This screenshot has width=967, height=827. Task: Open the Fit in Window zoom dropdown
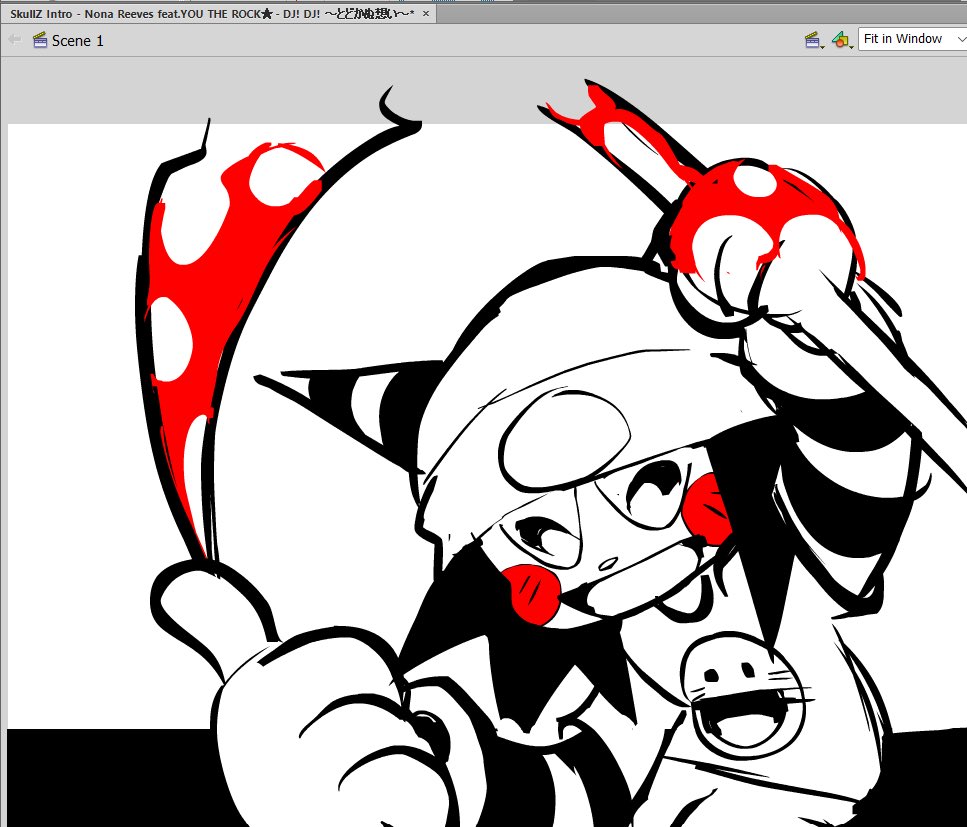[x=912, y=39]
